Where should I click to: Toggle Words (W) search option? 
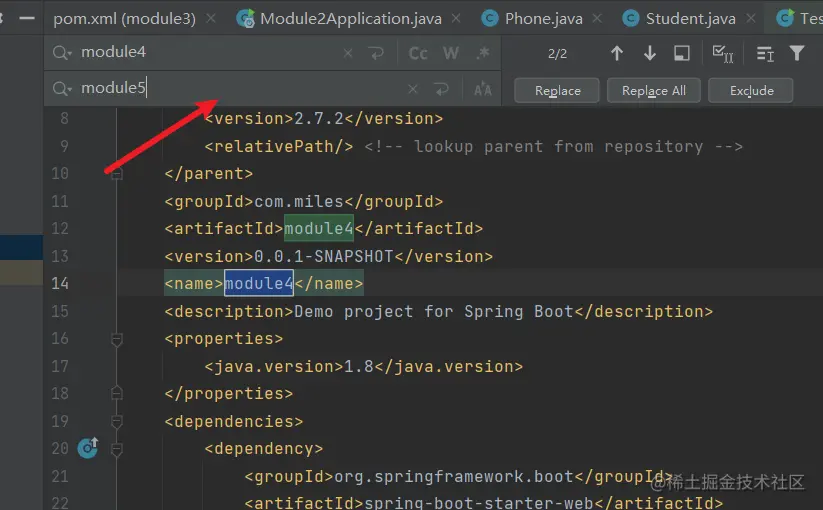pyautogui.click(x=451, y=53)
